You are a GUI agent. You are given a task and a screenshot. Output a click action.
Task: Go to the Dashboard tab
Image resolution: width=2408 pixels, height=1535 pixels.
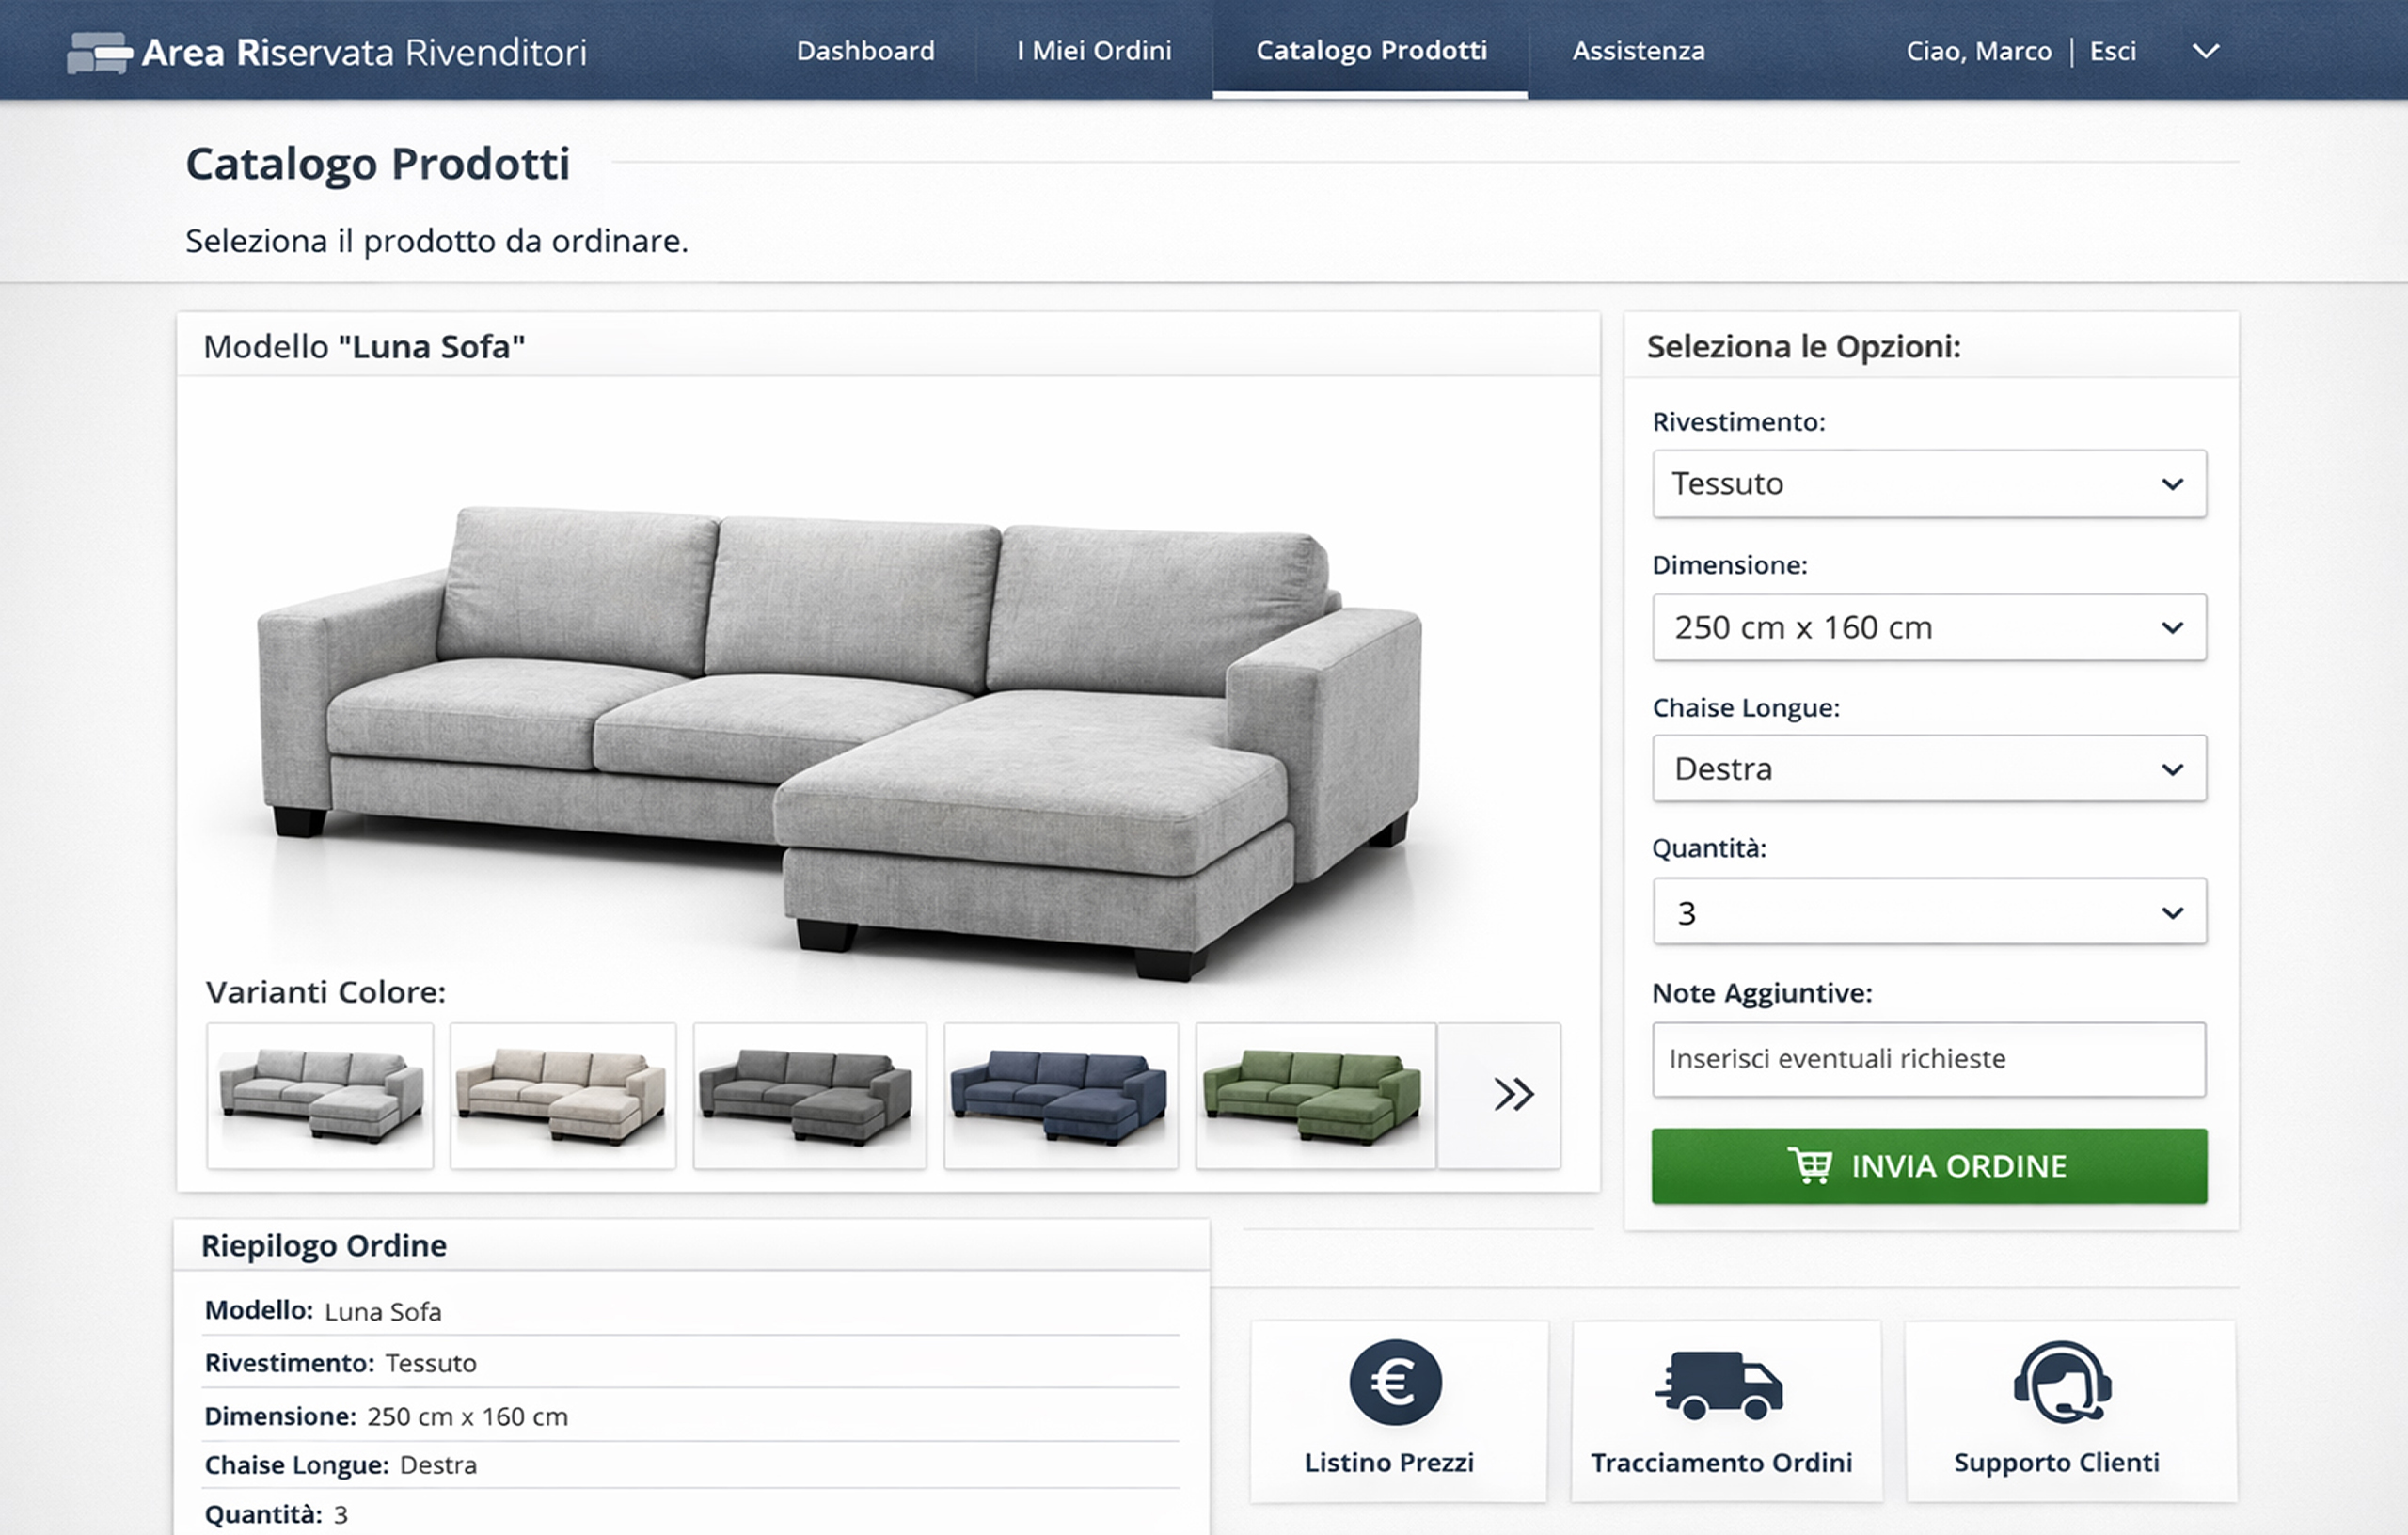865,51
